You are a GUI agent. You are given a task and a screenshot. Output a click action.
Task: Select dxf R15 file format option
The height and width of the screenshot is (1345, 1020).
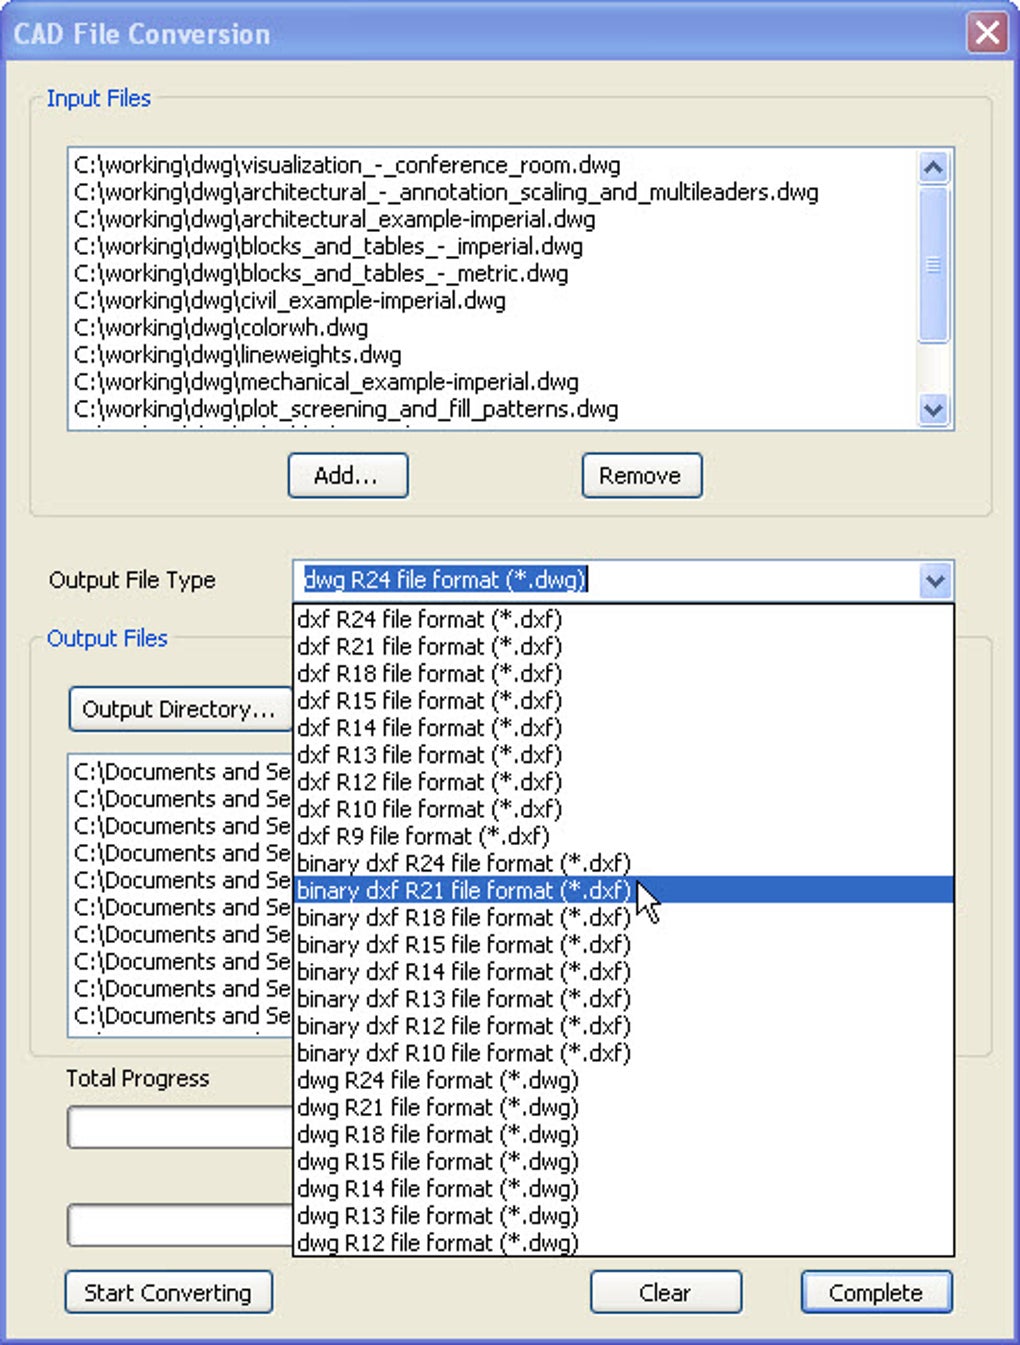coord(624,700)
